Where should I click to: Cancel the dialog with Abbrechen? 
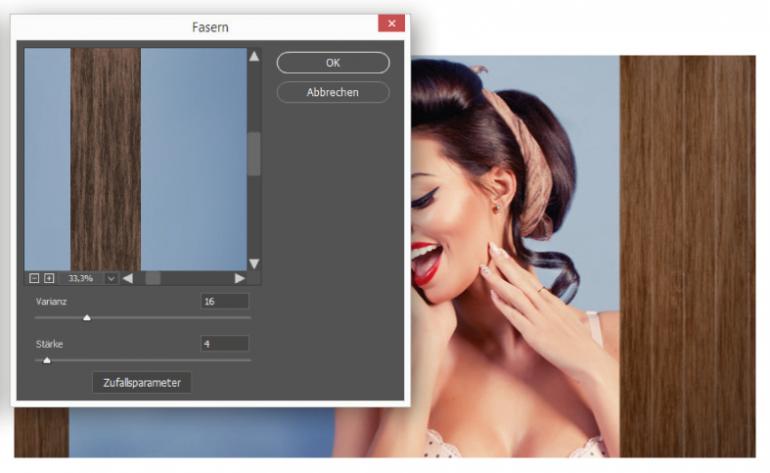coord(333,92)
